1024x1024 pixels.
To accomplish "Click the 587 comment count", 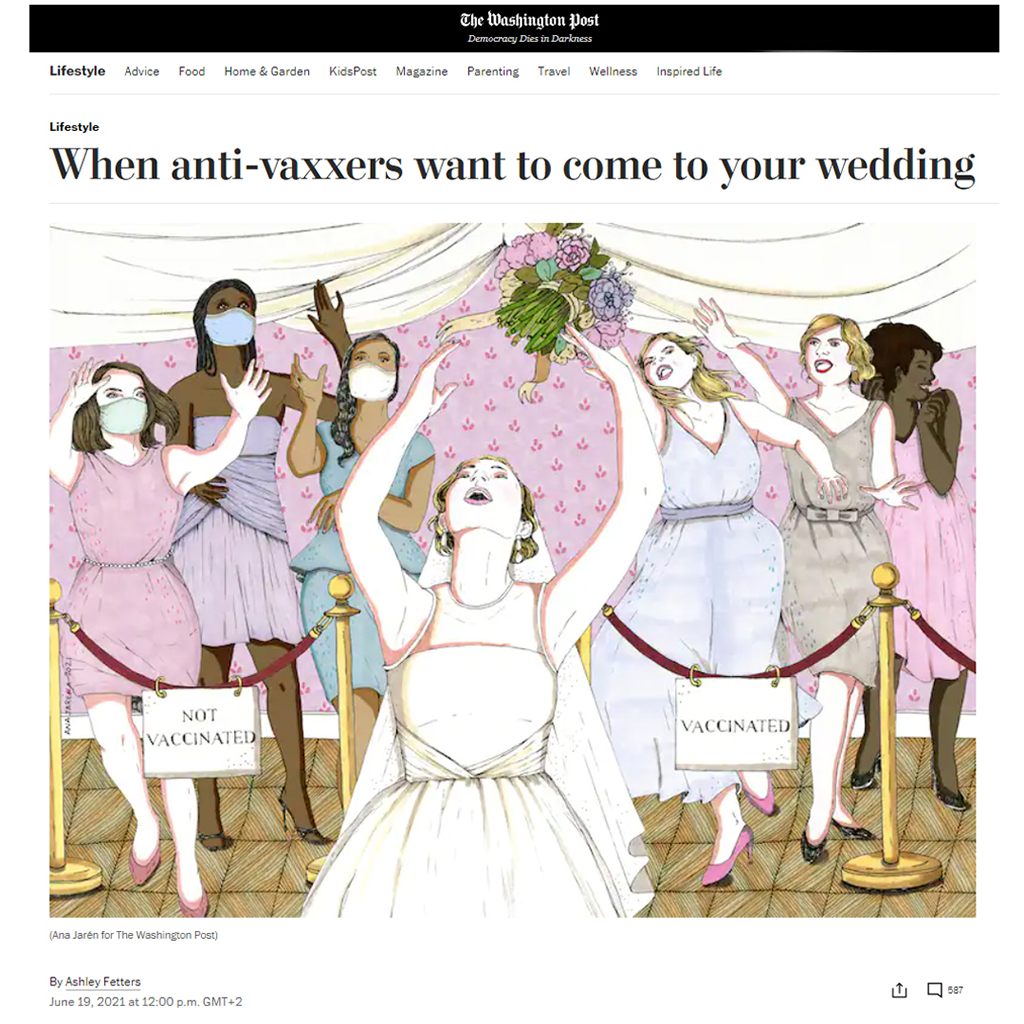I will pyautogui.click(x=955, y=990).
